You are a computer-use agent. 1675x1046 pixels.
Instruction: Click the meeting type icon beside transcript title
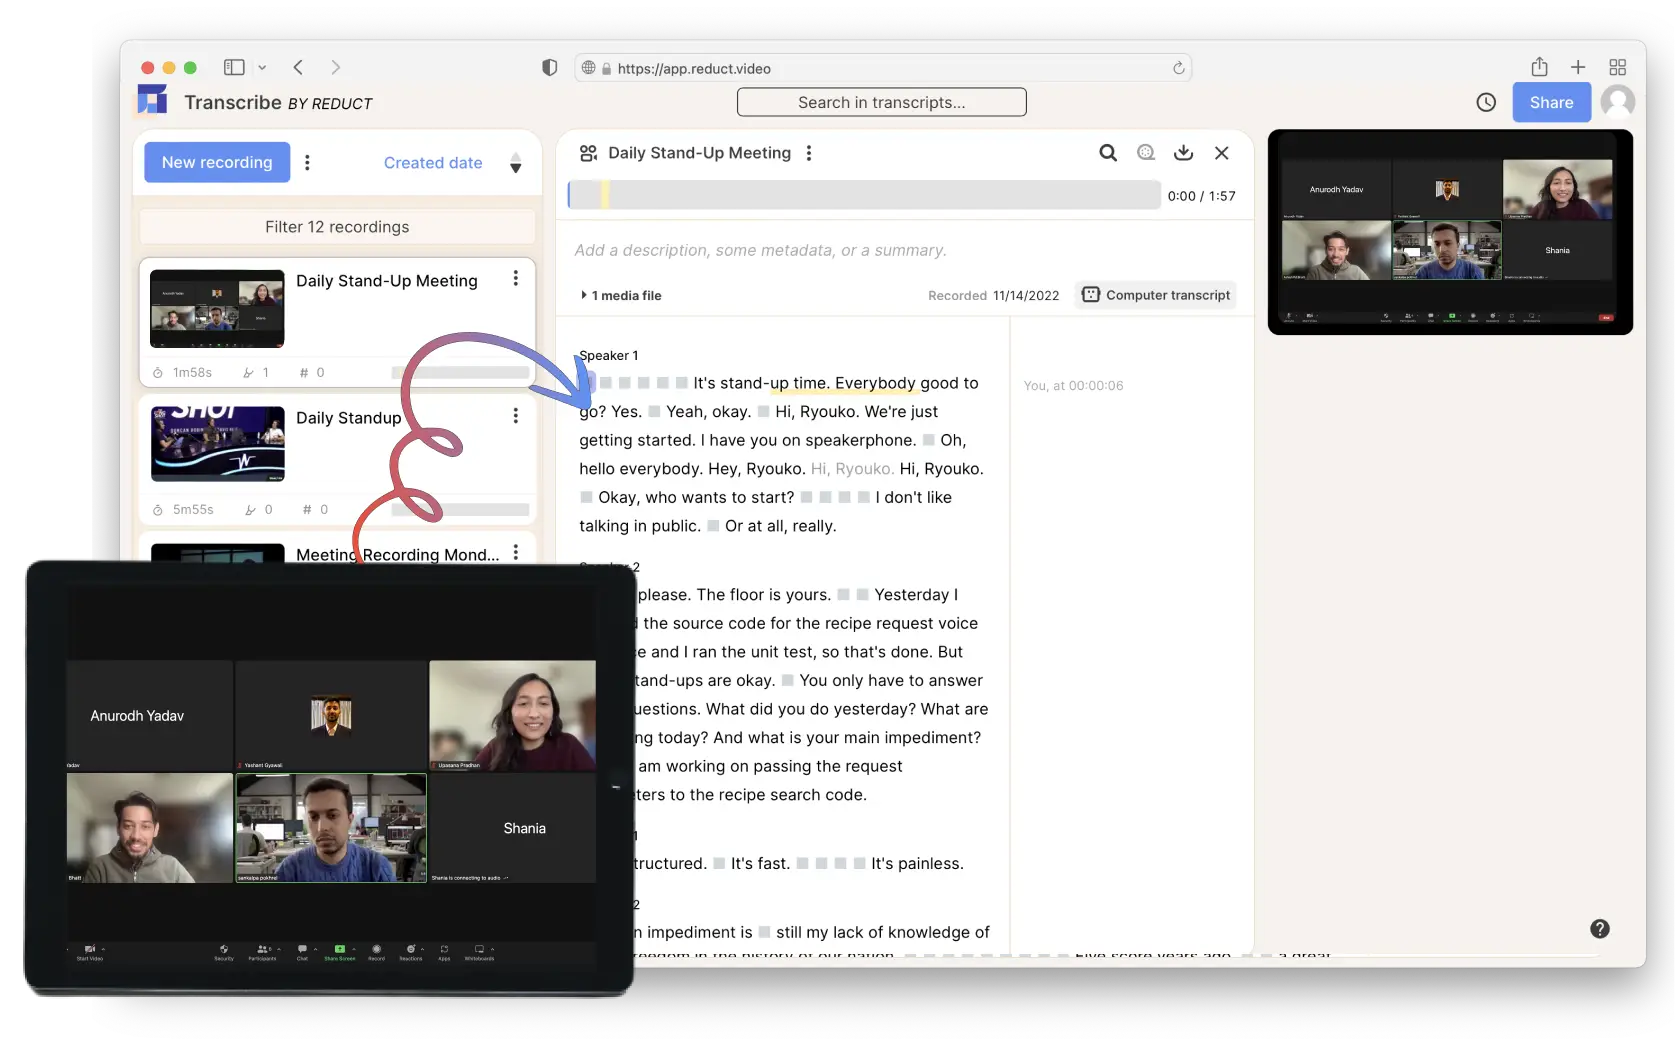588,153
